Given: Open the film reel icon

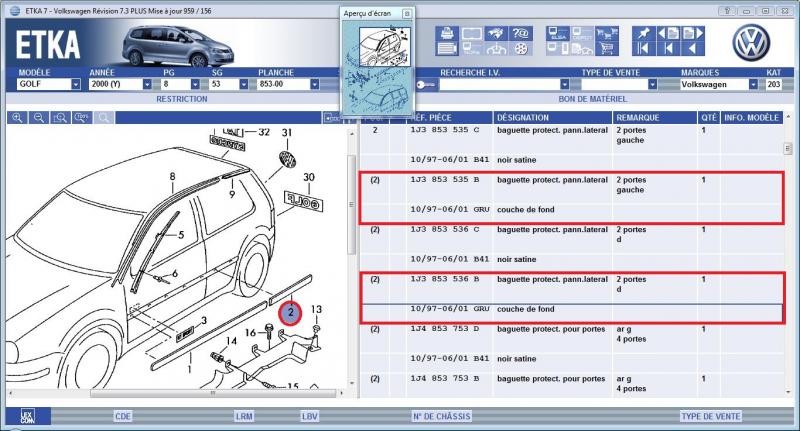Looking at the screenshot, I should tap(521, 48).
